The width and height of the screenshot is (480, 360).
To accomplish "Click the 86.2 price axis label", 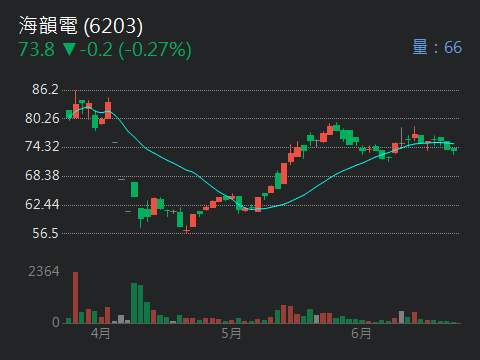I will [x=45, y=89].
